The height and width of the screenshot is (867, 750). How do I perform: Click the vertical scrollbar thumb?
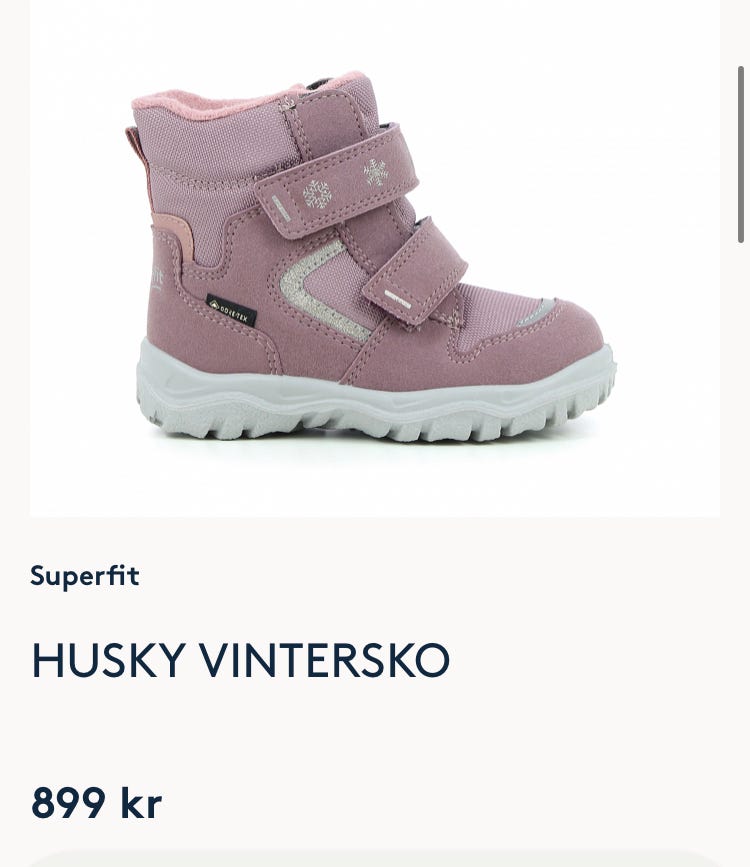coord(741,154)
